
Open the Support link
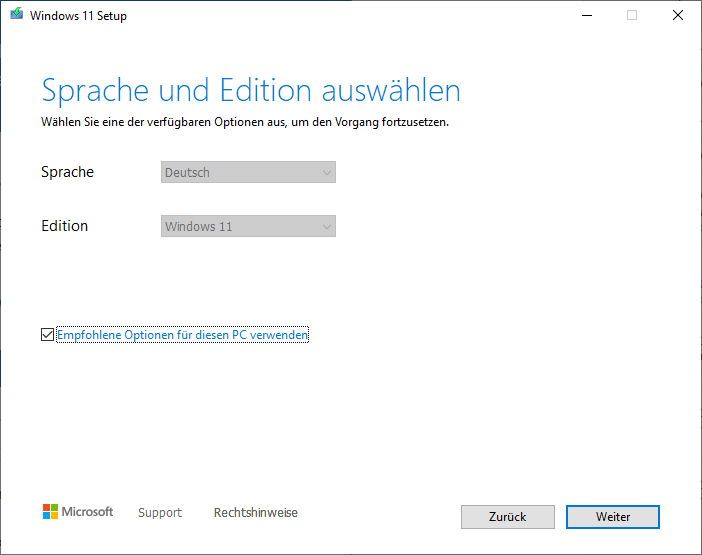(x=160, y=513)
